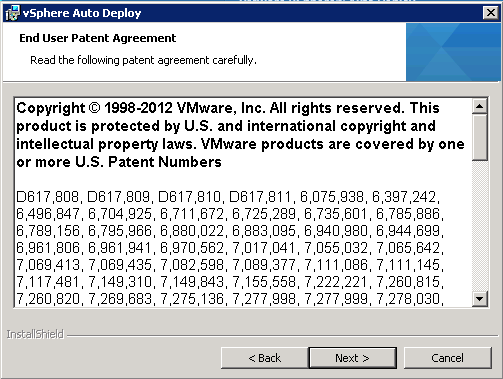
Task: Click patent number 6,075,938 in the list
Action: tap(332, 197)
